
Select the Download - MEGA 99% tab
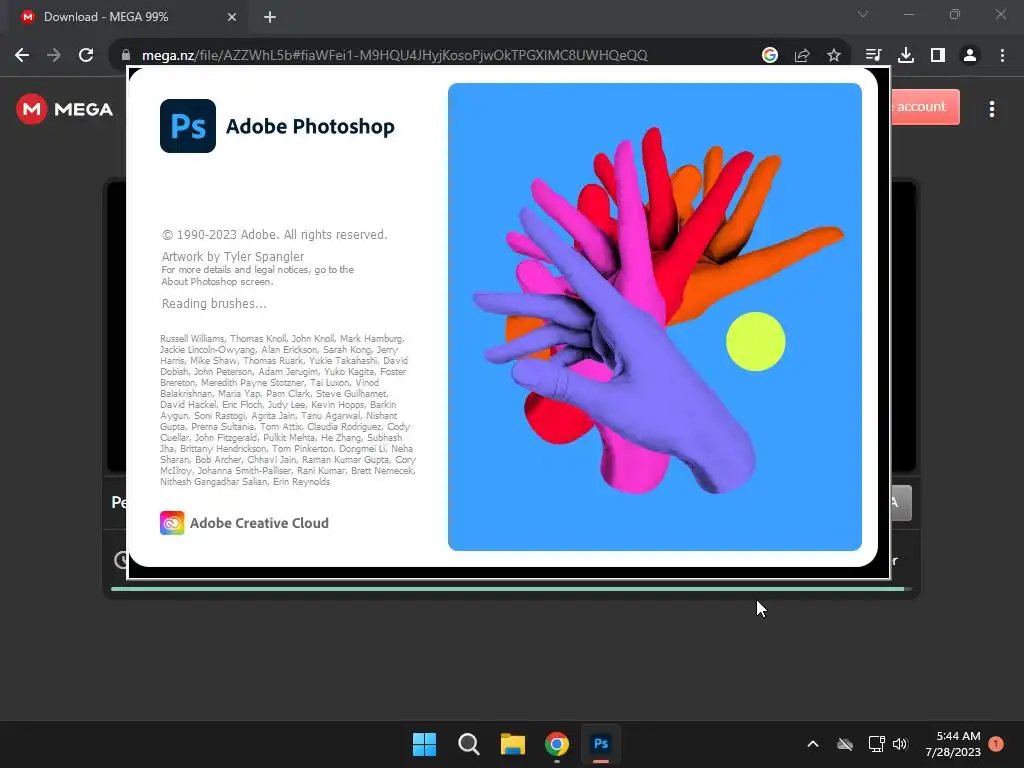[129, 17]
